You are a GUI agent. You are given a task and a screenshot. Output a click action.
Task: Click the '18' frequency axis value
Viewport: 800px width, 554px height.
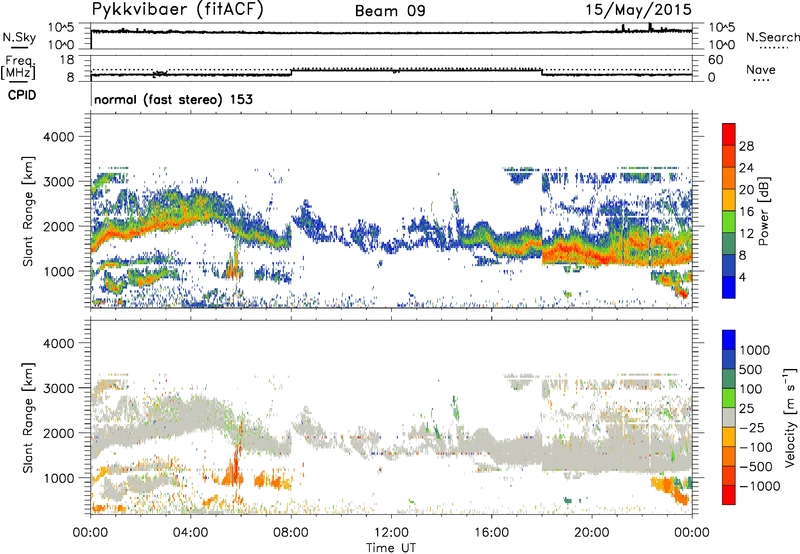tap(67, 60)
